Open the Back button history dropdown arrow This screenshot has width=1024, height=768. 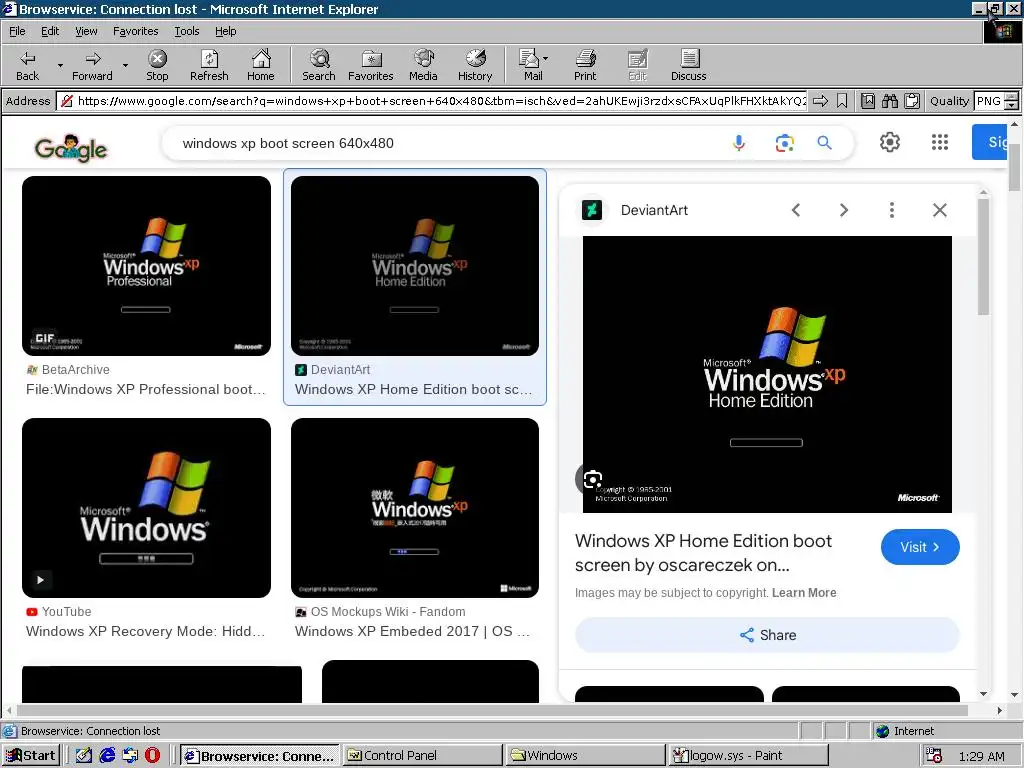(60, 65)
